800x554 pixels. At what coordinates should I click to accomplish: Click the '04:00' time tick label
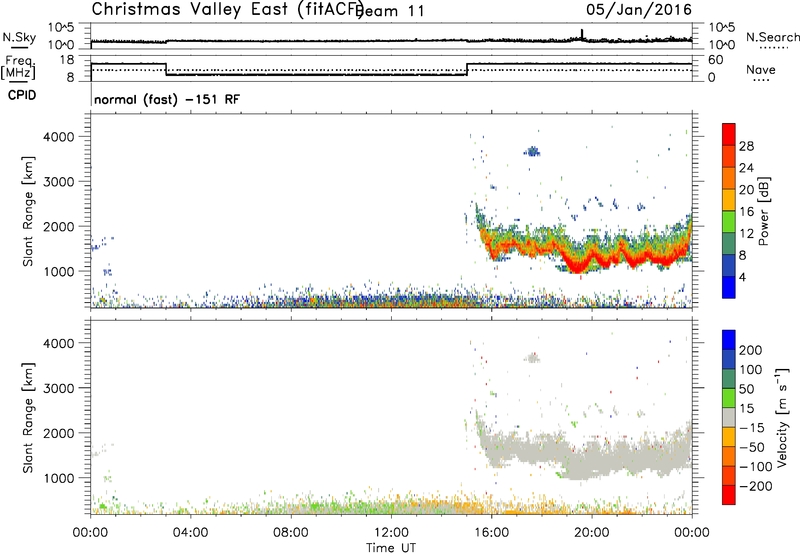(x=191, y=533)
